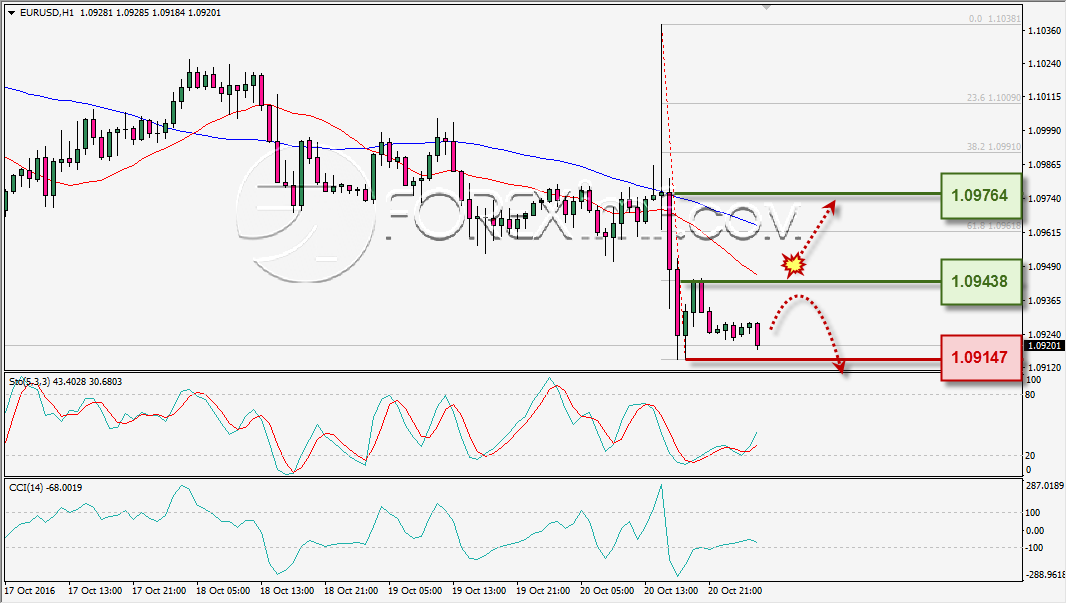This screenshot has height=604, width=1067.
Task: Click the 20 Oct 13:00 time axis label
Action: pyautogui.click(x=671, y=590)
